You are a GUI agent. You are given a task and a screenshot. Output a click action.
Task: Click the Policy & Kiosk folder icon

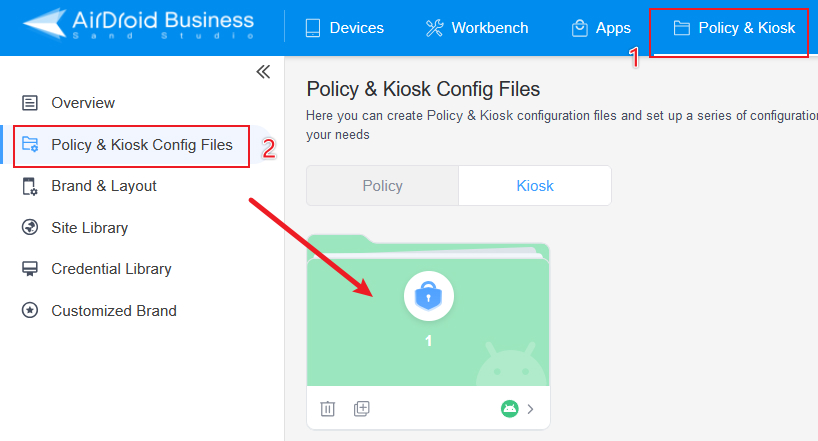pyautogui.click(x=681, y=28)
